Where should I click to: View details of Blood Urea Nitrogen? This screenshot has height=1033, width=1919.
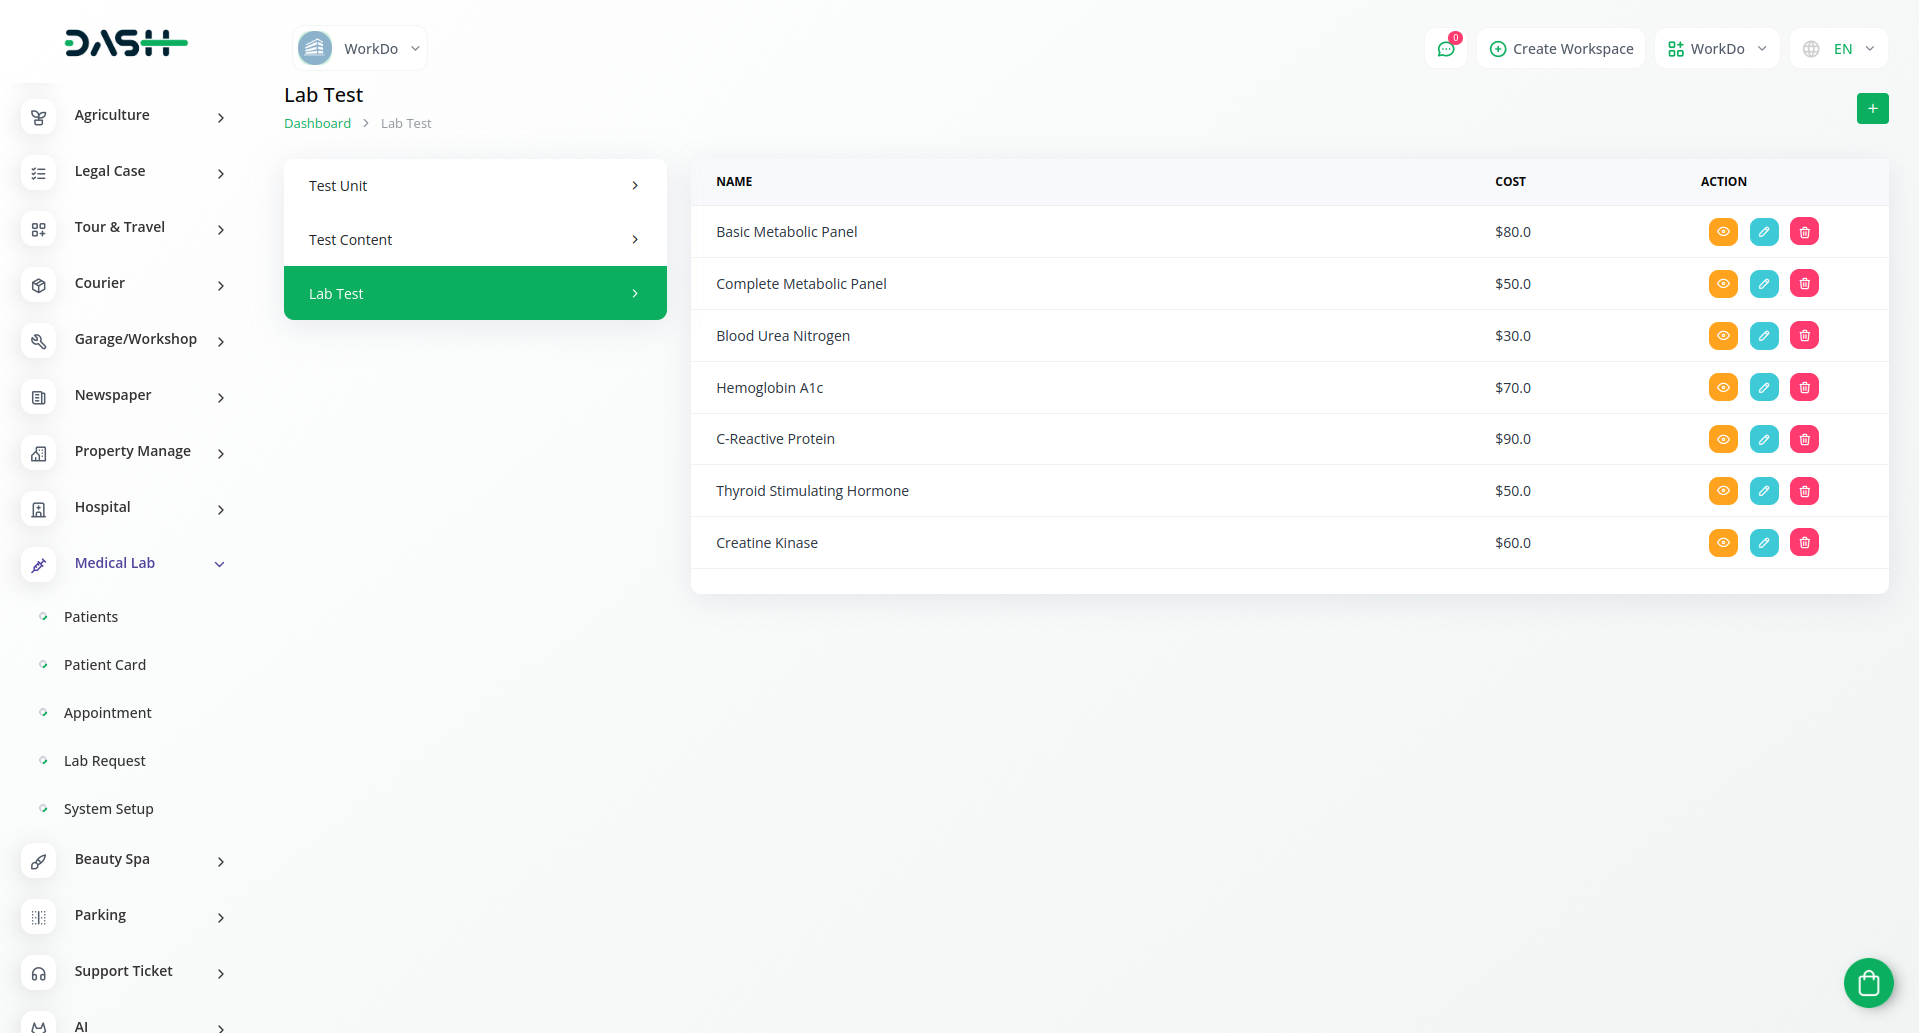pyautogui.click(x=1723, y=336)
